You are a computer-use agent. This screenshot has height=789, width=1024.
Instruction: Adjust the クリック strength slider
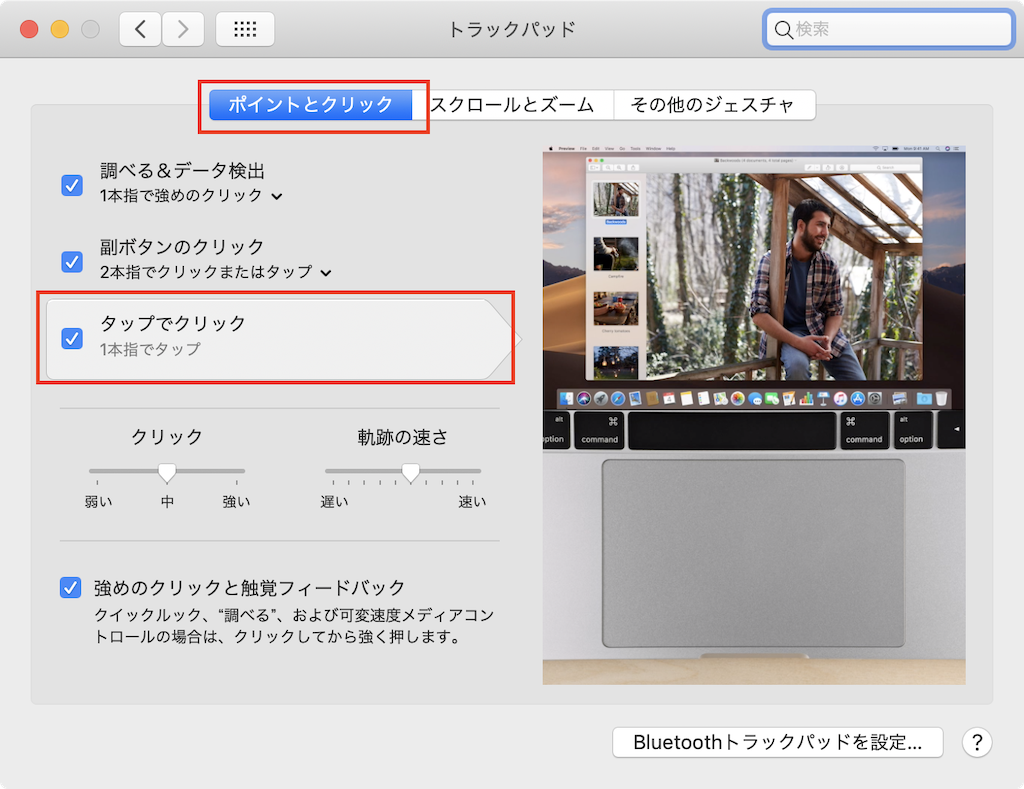(x=167, y=472)
